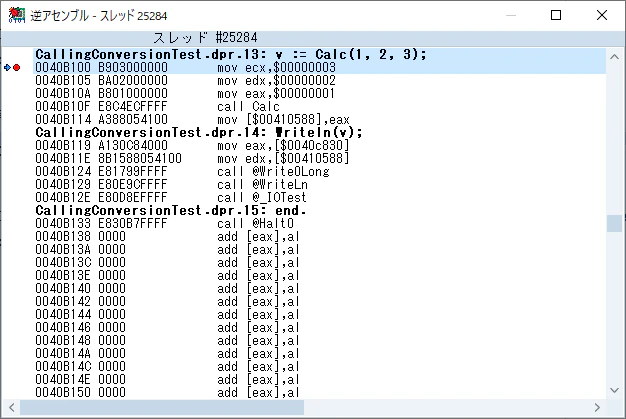Click the disassembly window title icon
Screen dimensions: 626x419
click(16, 15)
